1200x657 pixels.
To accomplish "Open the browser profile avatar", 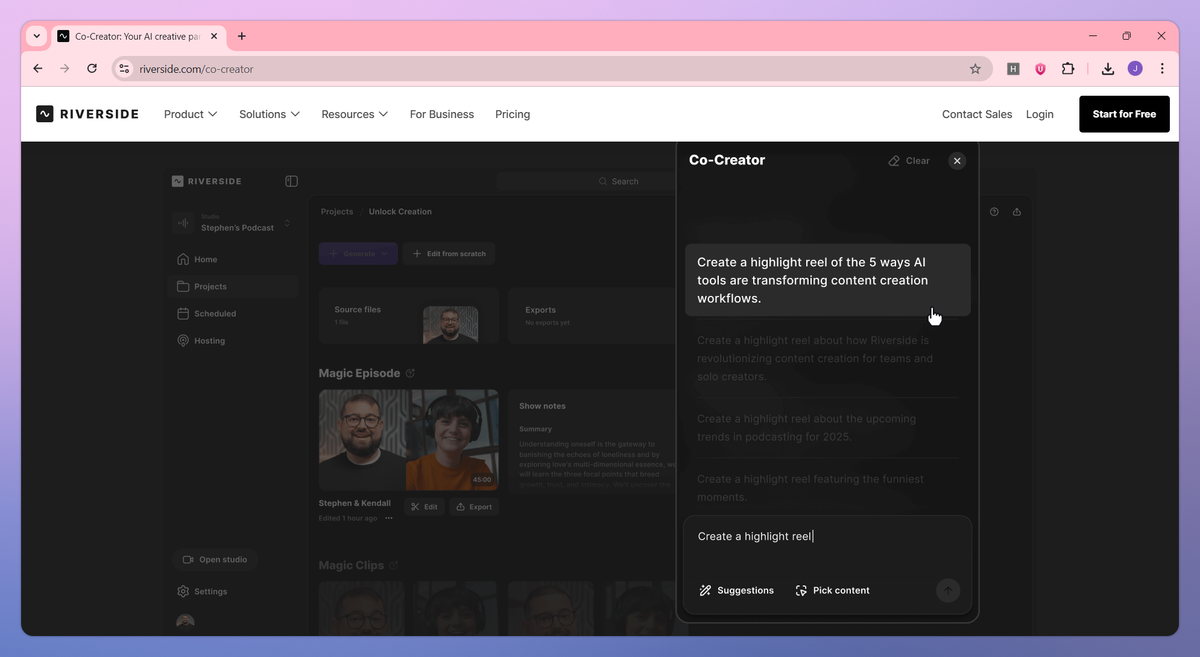I will click(x=1135, y=69).
